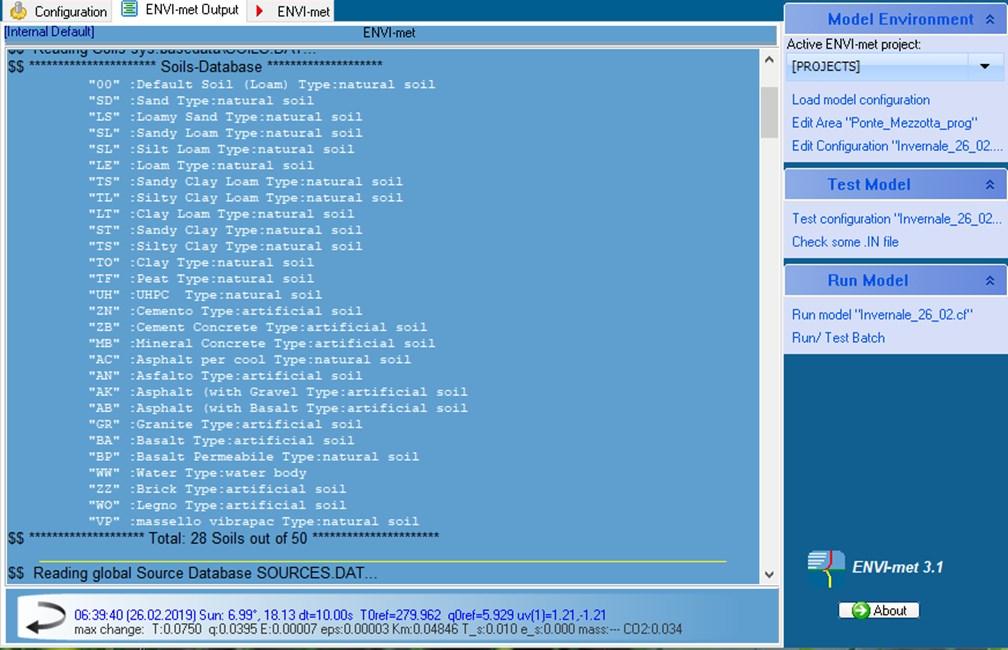
Task: Click the [Internal Default] label
Action: [x=50, y=32]
